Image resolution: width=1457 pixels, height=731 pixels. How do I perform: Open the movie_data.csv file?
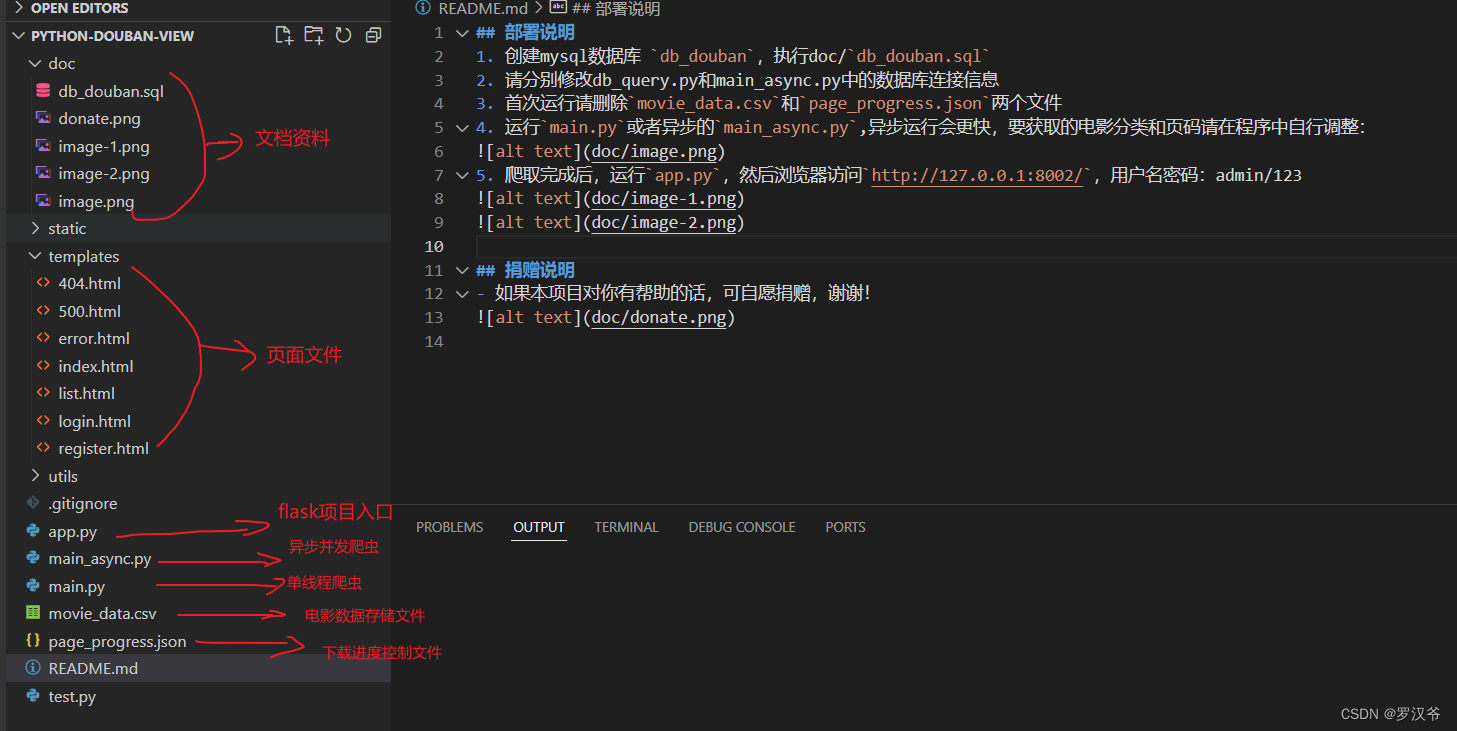[102, 614]
